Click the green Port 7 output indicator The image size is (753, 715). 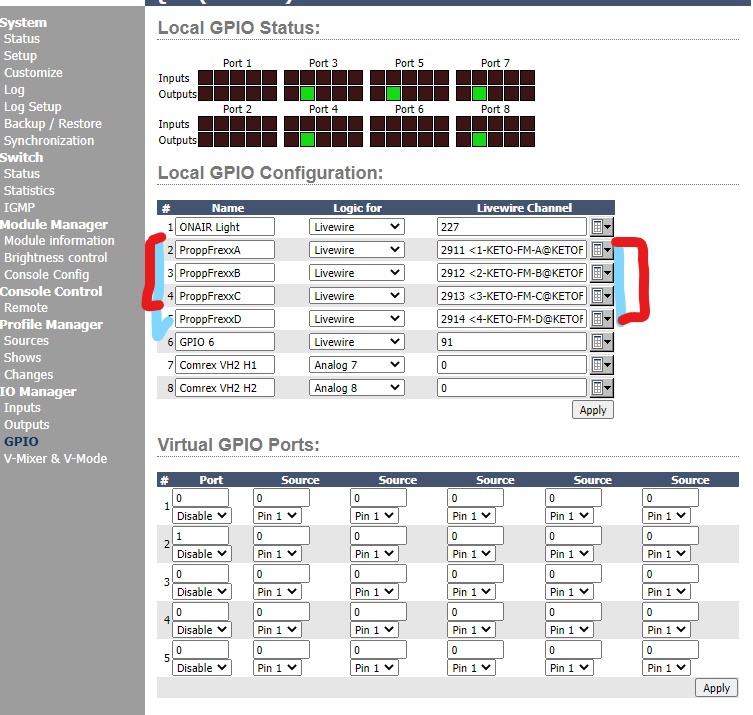click(480, 93)
